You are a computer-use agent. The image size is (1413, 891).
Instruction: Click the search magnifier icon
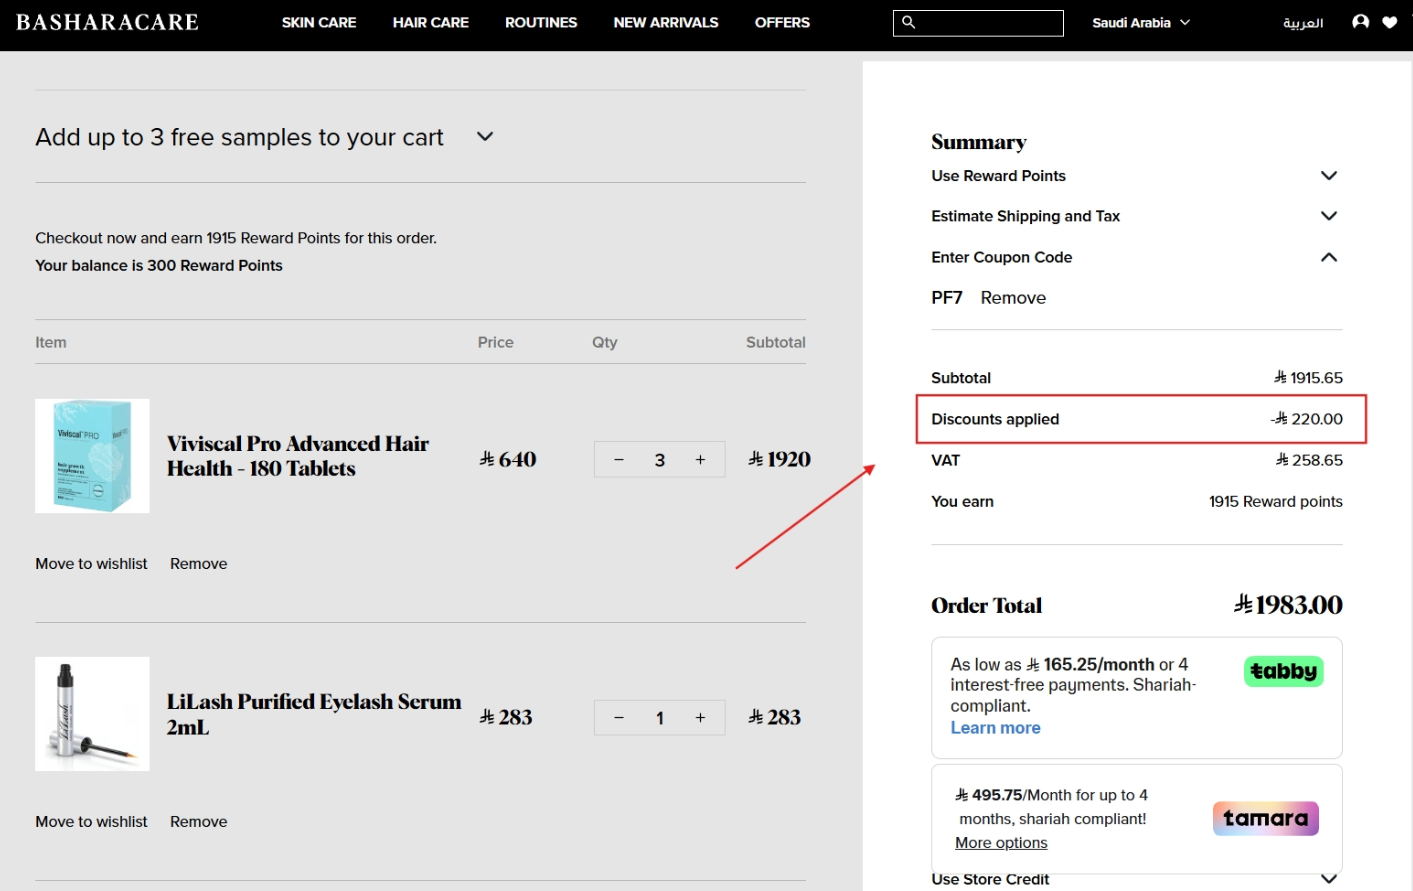[x=908, y=22]
